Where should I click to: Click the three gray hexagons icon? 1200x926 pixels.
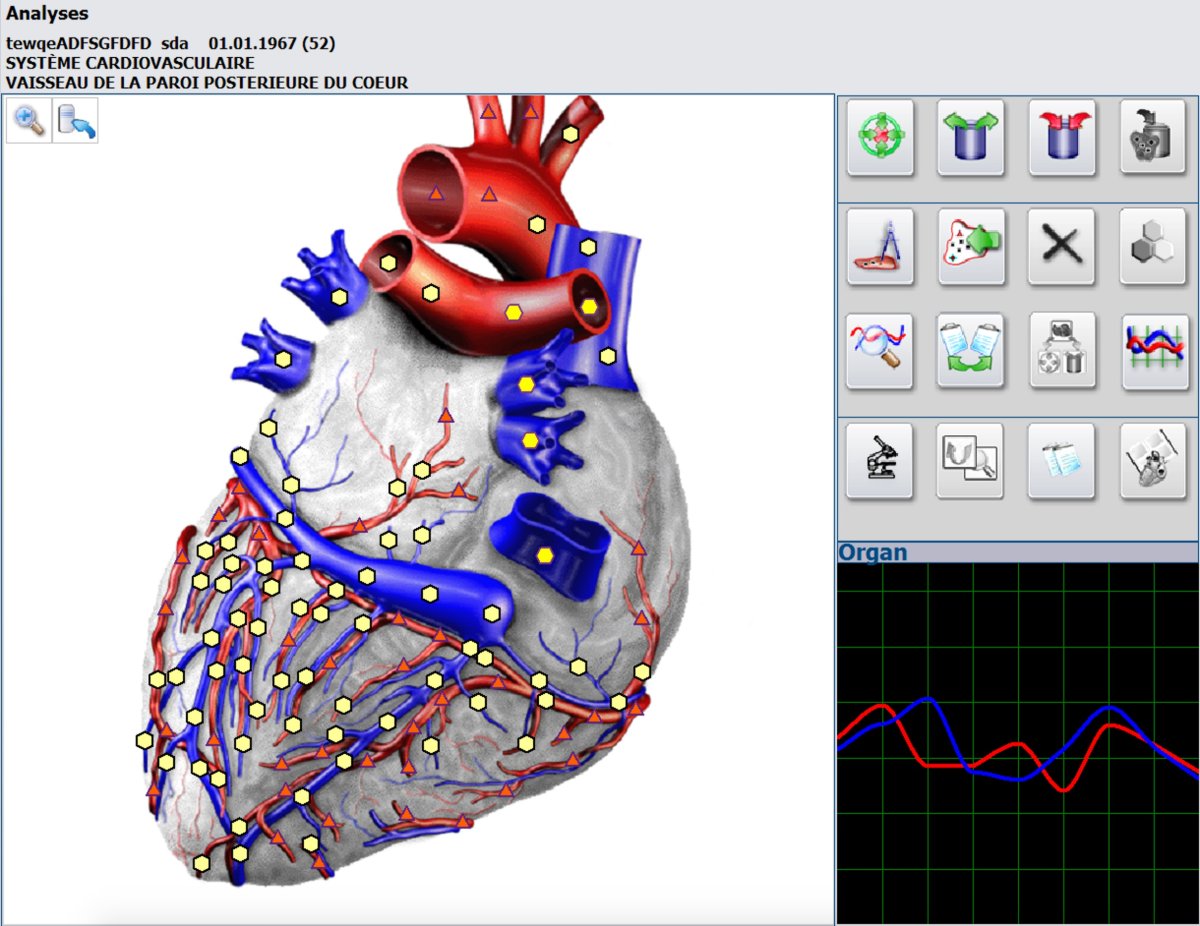point(1153,246)
